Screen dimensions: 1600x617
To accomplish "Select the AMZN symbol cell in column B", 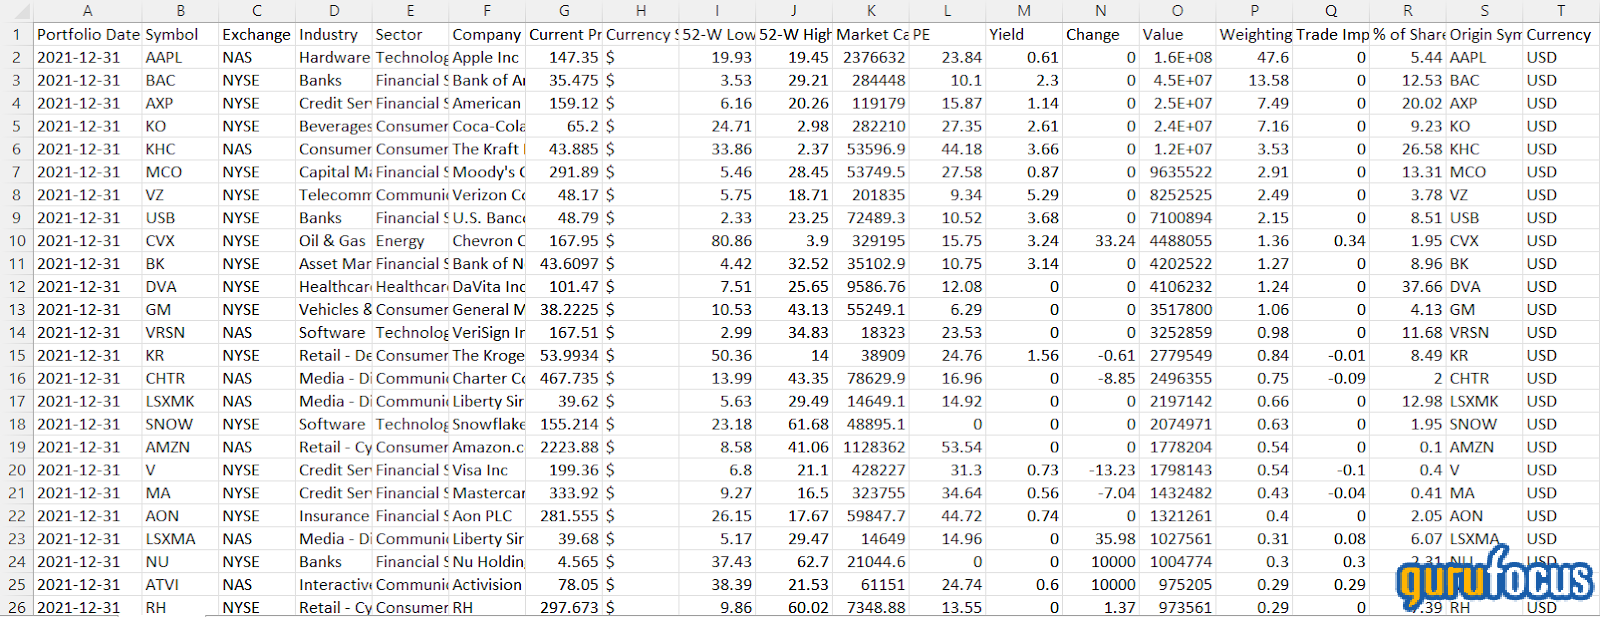I will (x=180, y=448).
